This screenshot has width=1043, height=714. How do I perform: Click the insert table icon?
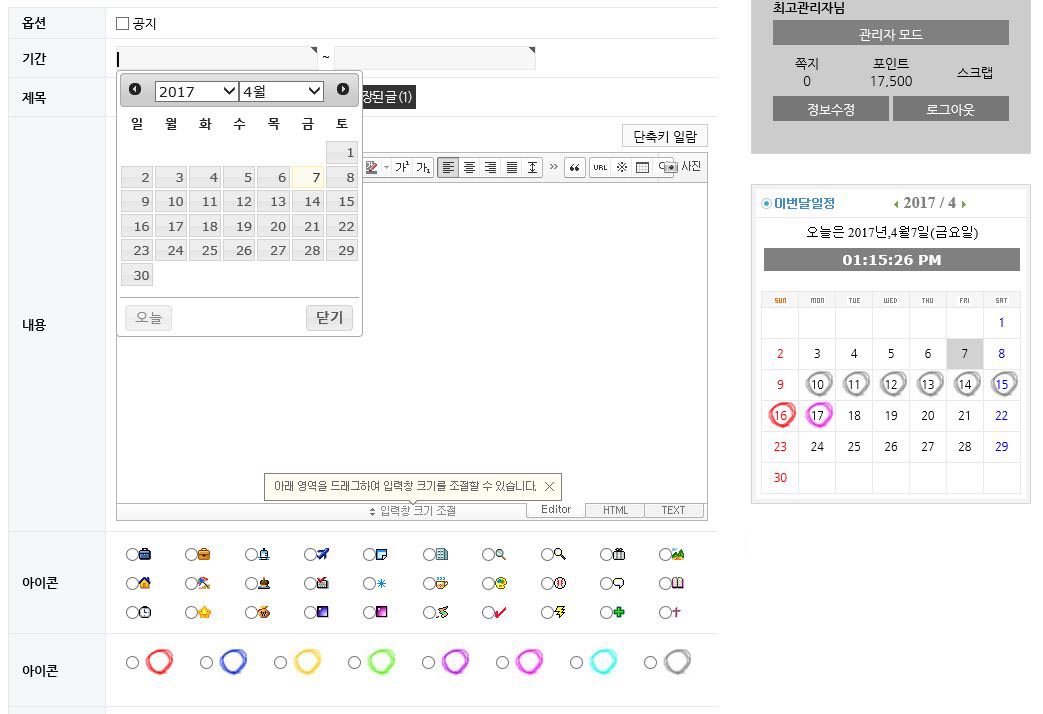(642, 168)
